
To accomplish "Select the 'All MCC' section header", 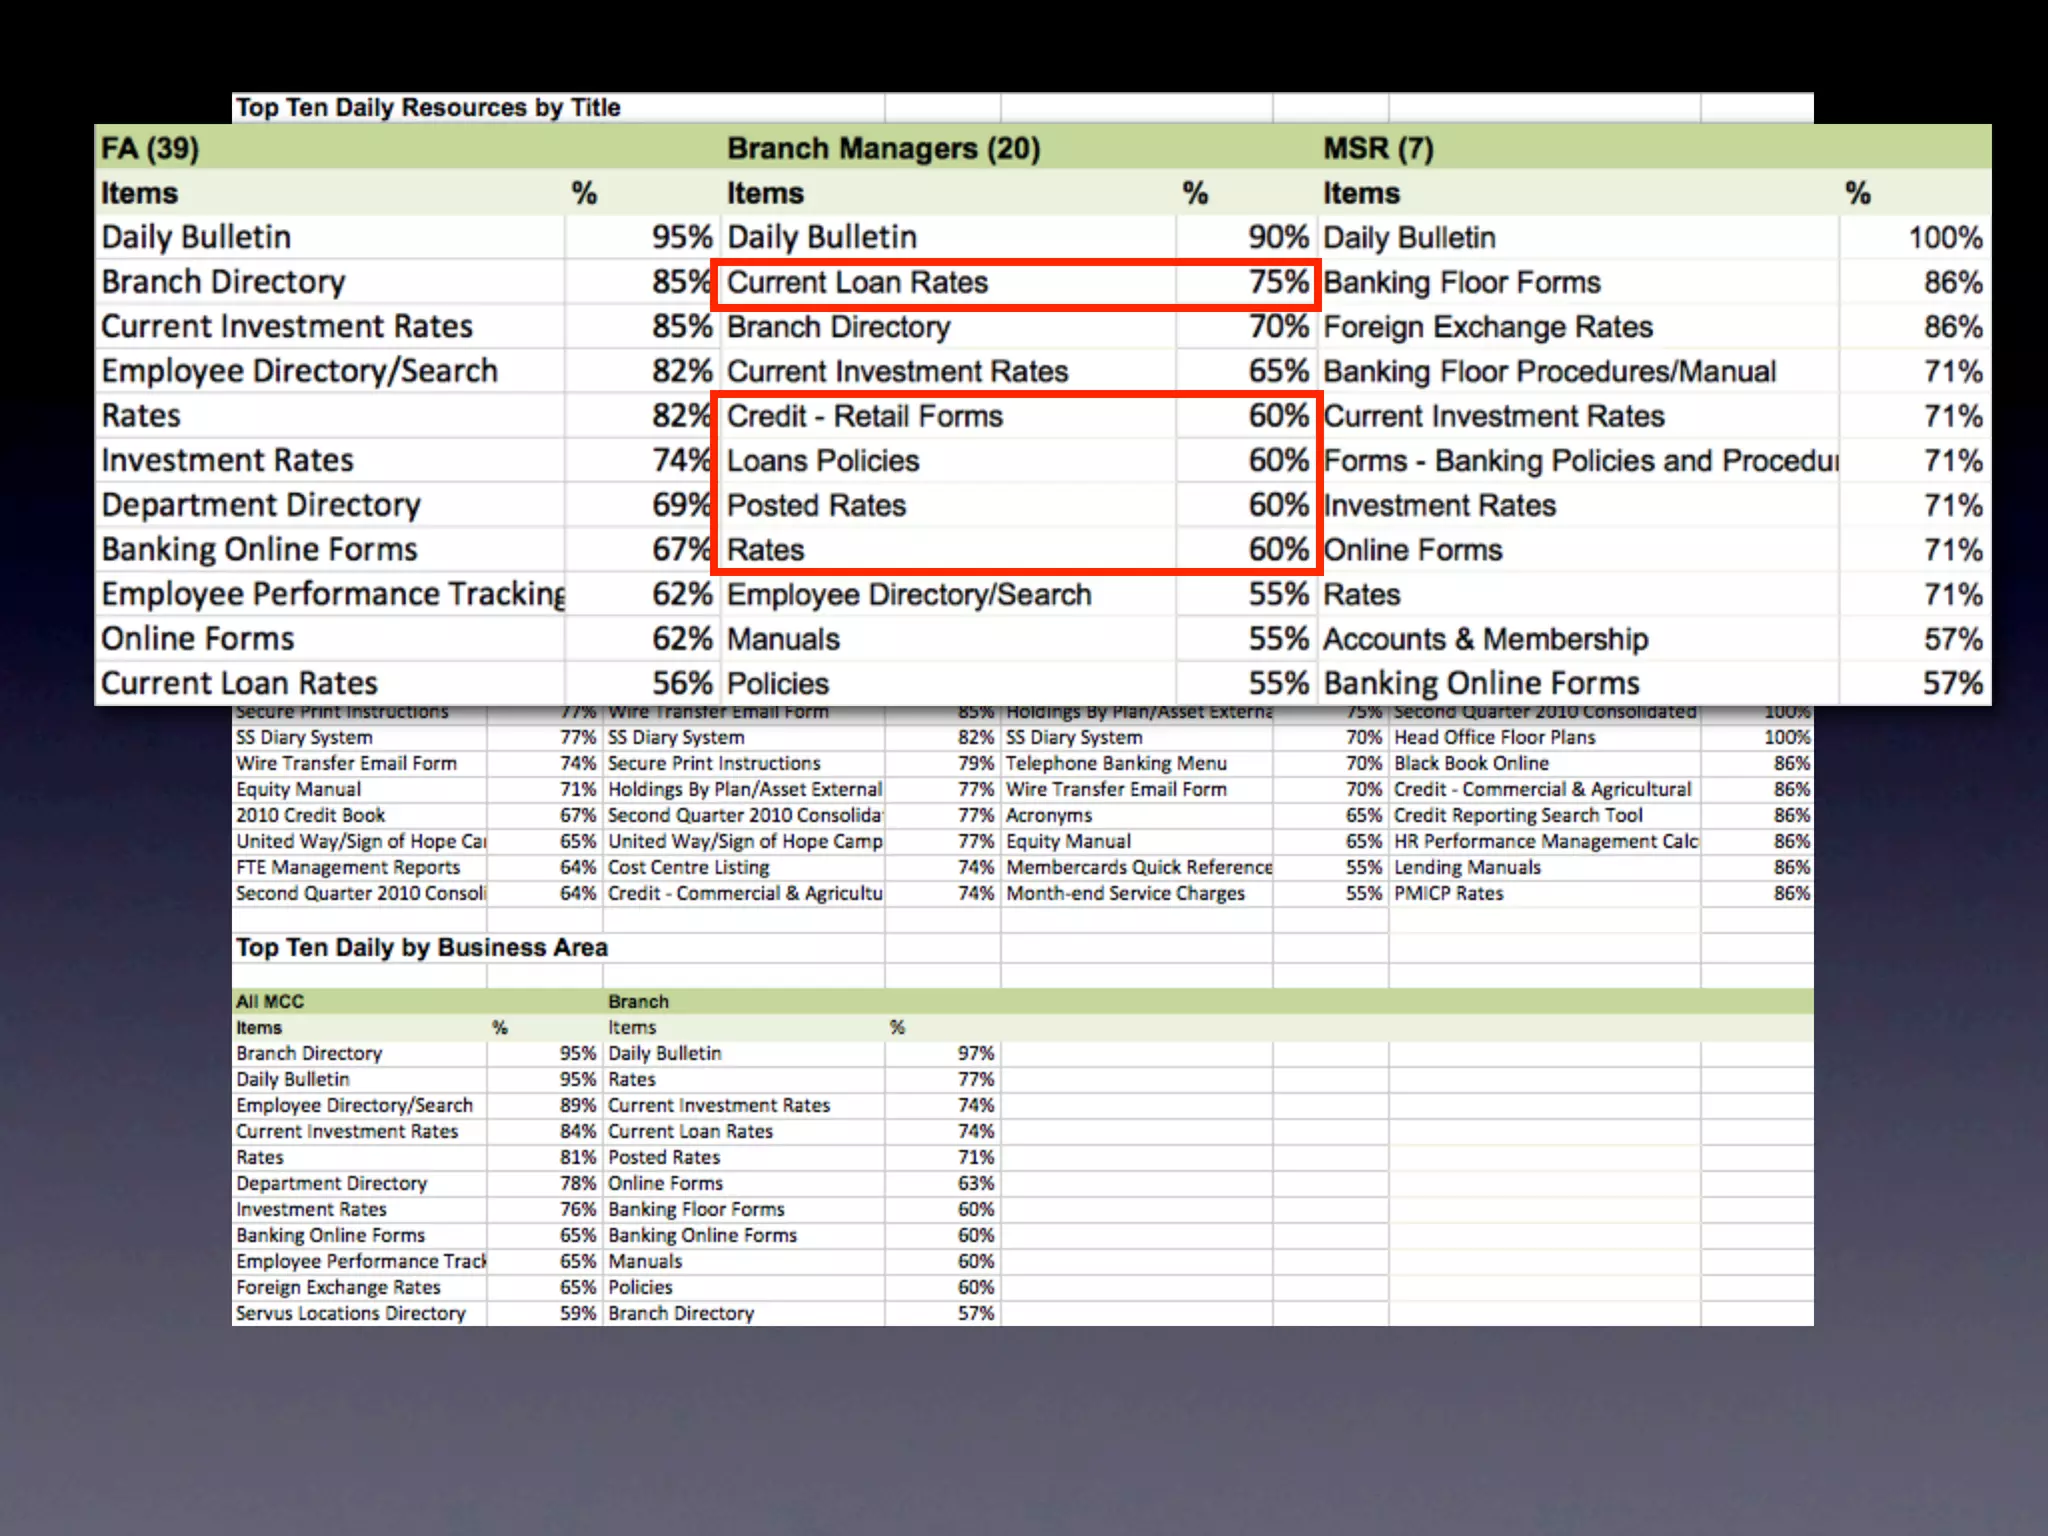I will 270,1001.
